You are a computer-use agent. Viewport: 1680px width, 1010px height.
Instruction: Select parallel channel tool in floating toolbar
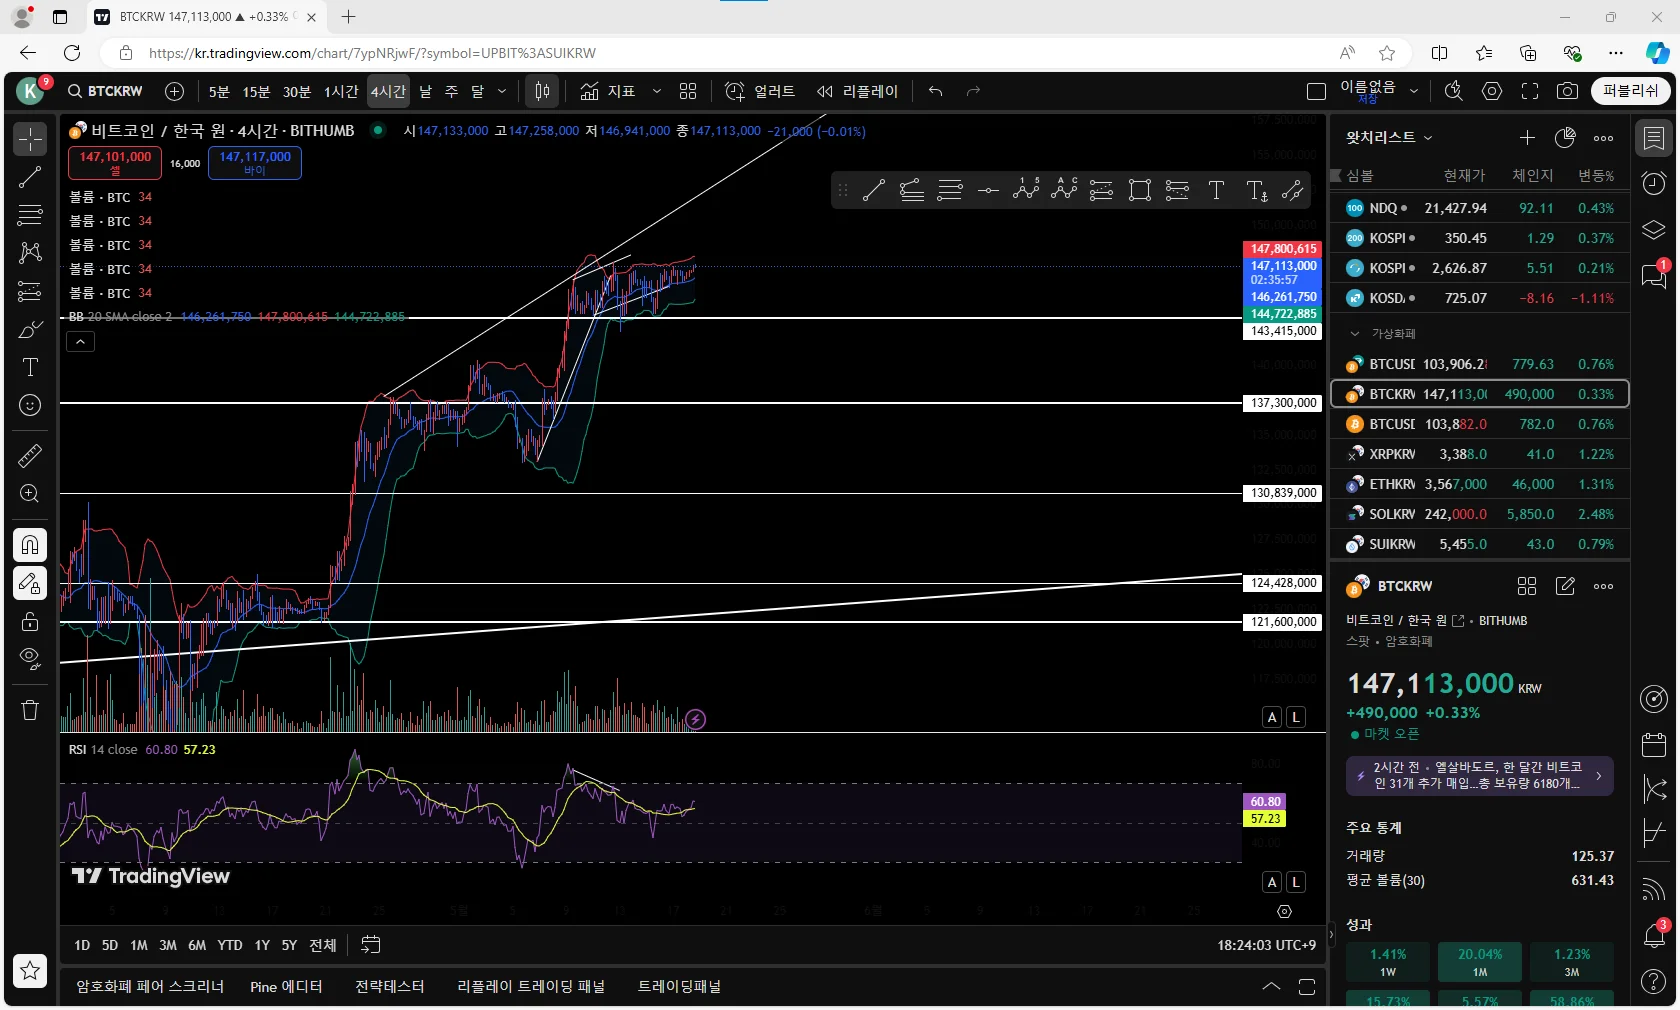[x=1293, y=190]
